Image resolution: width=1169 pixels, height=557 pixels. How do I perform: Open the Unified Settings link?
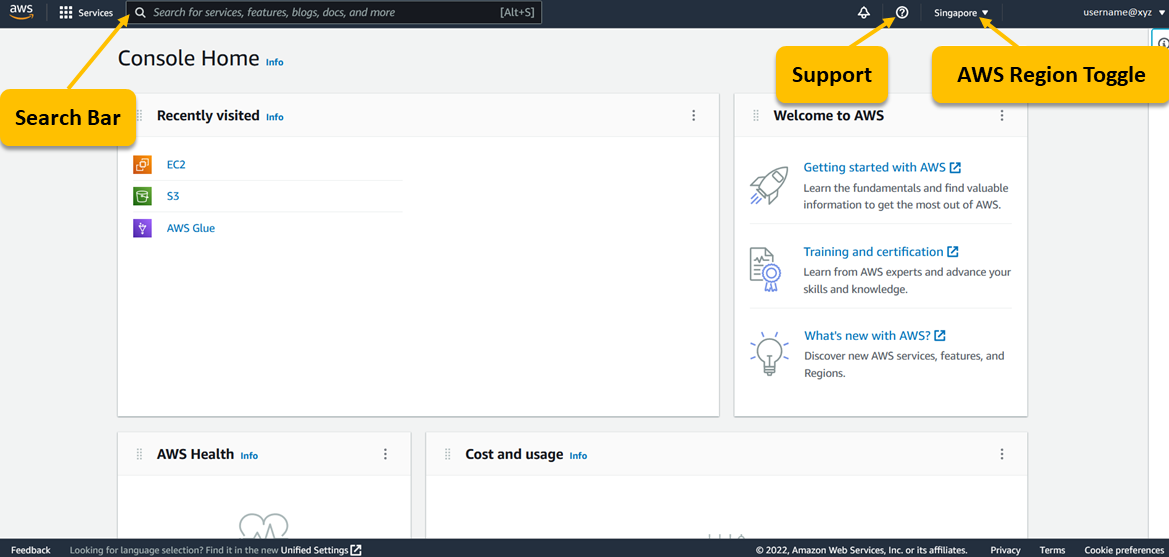315,550
